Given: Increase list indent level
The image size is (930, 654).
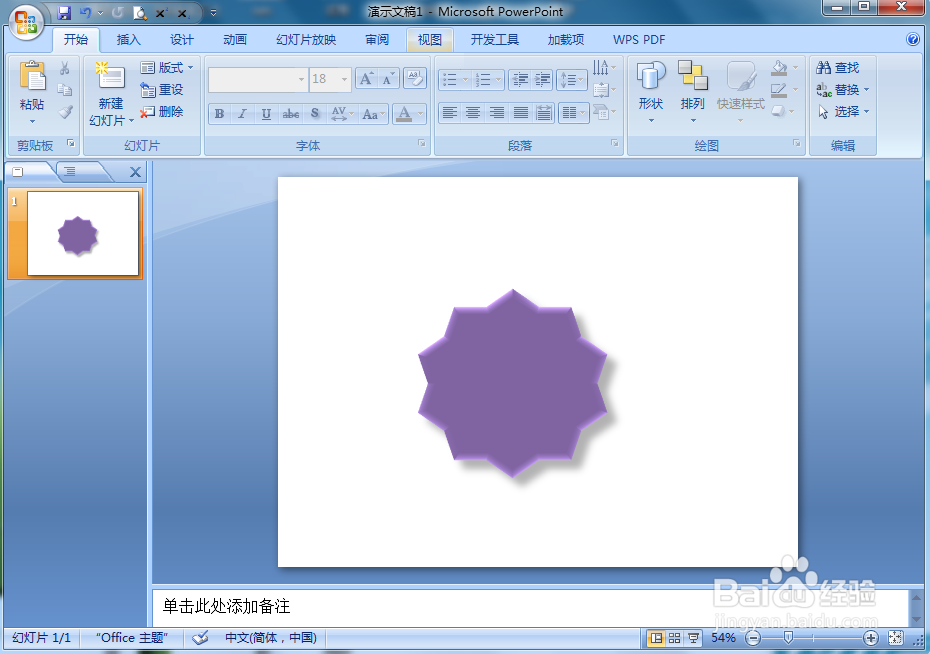Looking at the screenshot, I should pyautogui.click(x=542, y=79).
